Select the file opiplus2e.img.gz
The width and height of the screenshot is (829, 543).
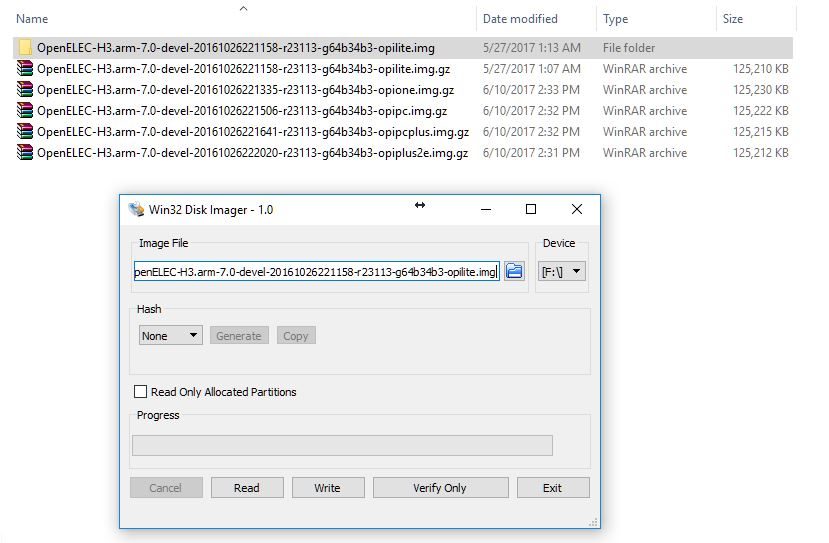point(252,153)
